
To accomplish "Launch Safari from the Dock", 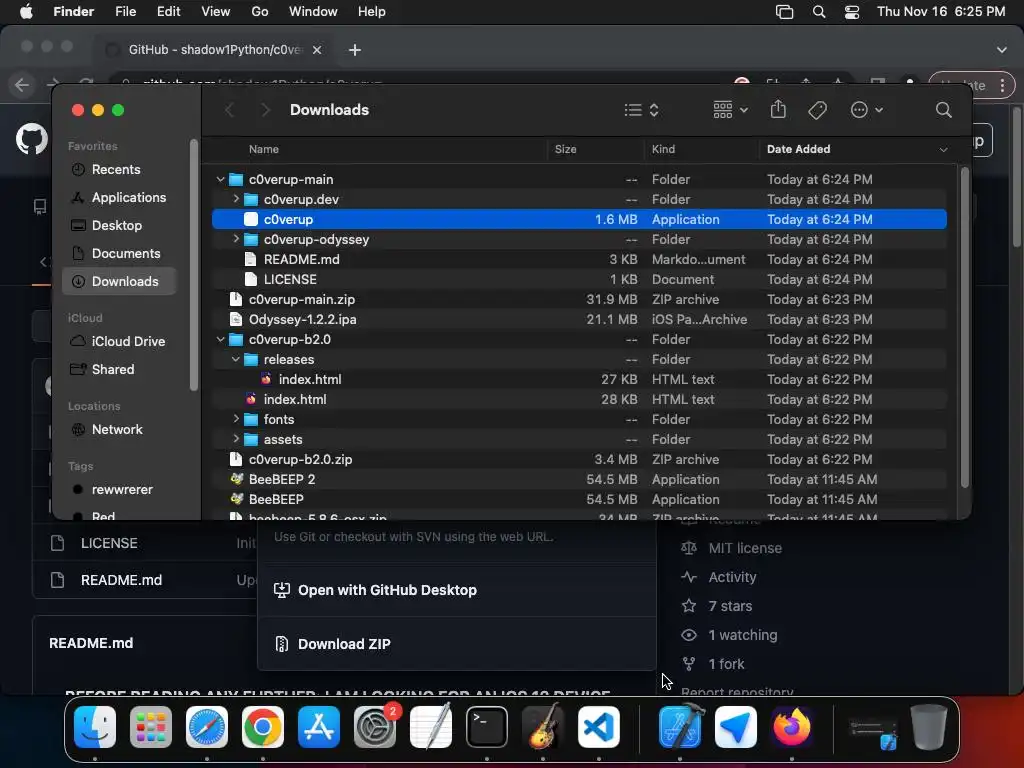I will [x=207, y=727].
